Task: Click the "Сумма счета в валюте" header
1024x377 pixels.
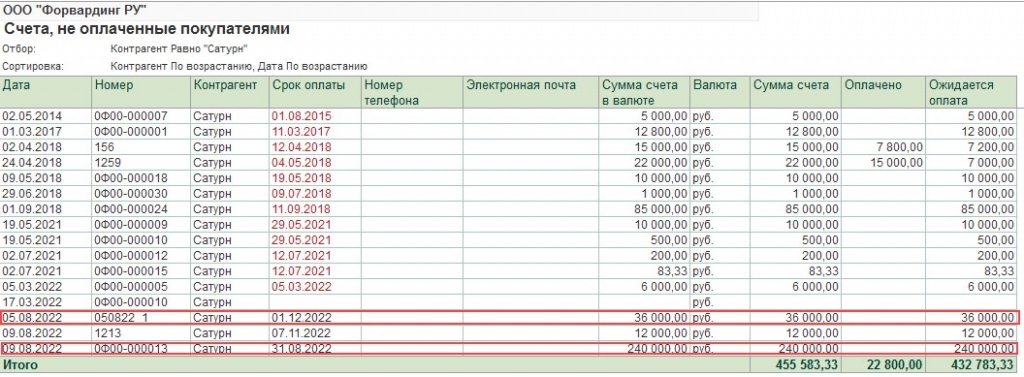Action: (x=645, y=93)
